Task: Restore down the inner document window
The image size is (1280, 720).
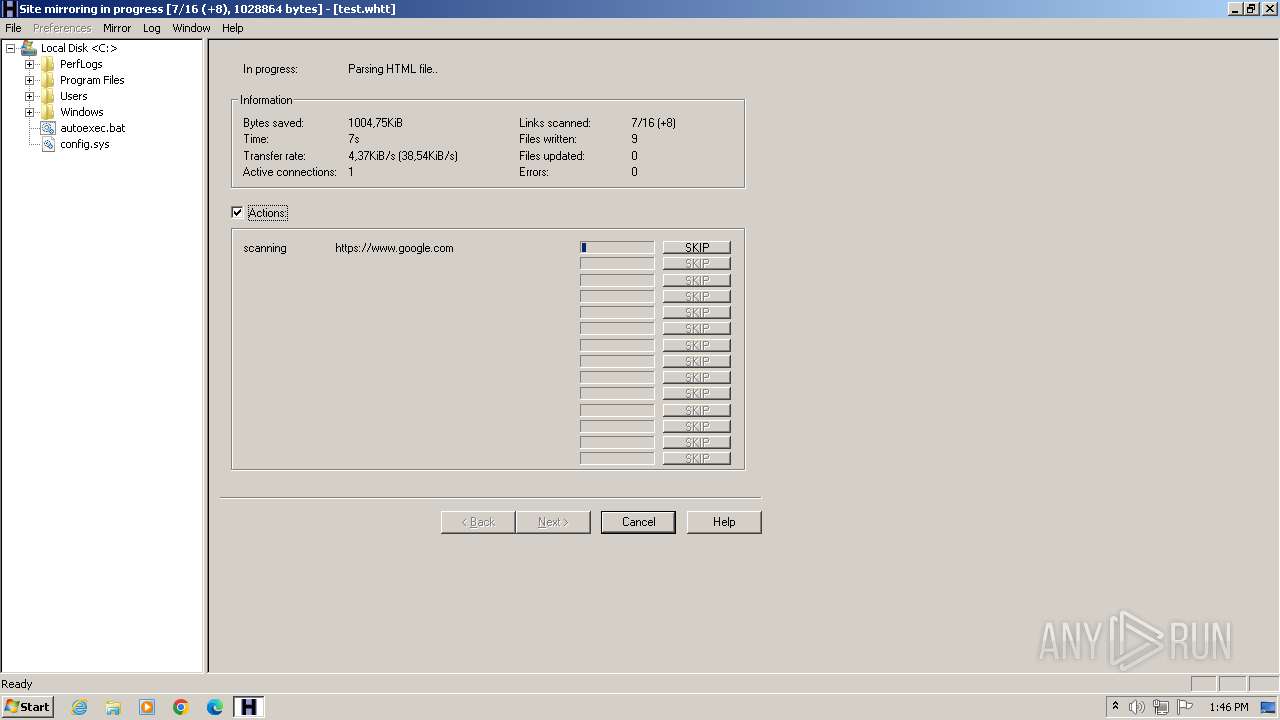Action: (x=1251, y=8)
